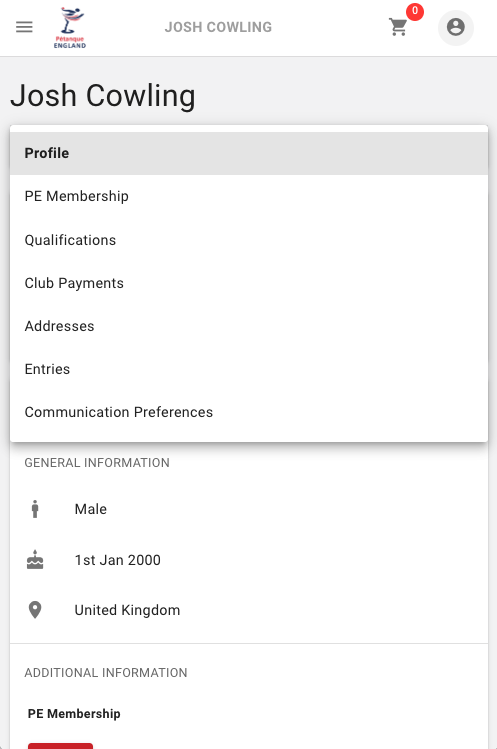Select PE Membership from the list
The height and width of the screenshot is (749, 497).
tap(249, 196)
